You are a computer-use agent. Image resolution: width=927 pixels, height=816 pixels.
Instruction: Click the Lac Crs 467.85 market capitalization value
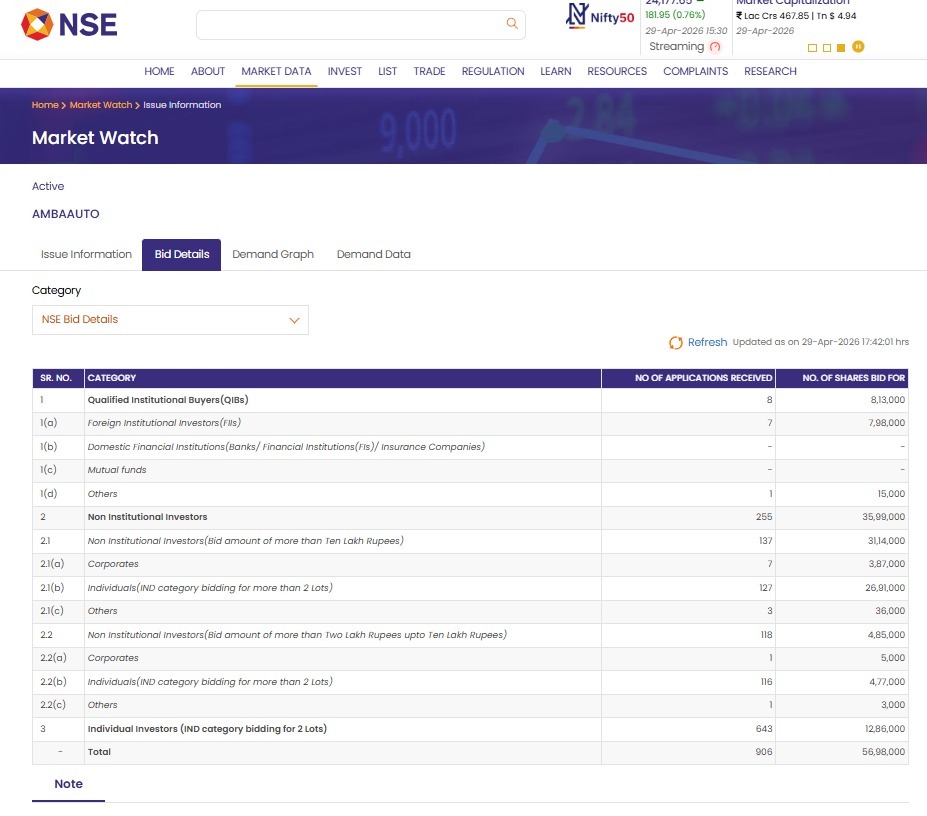(796, 16)
